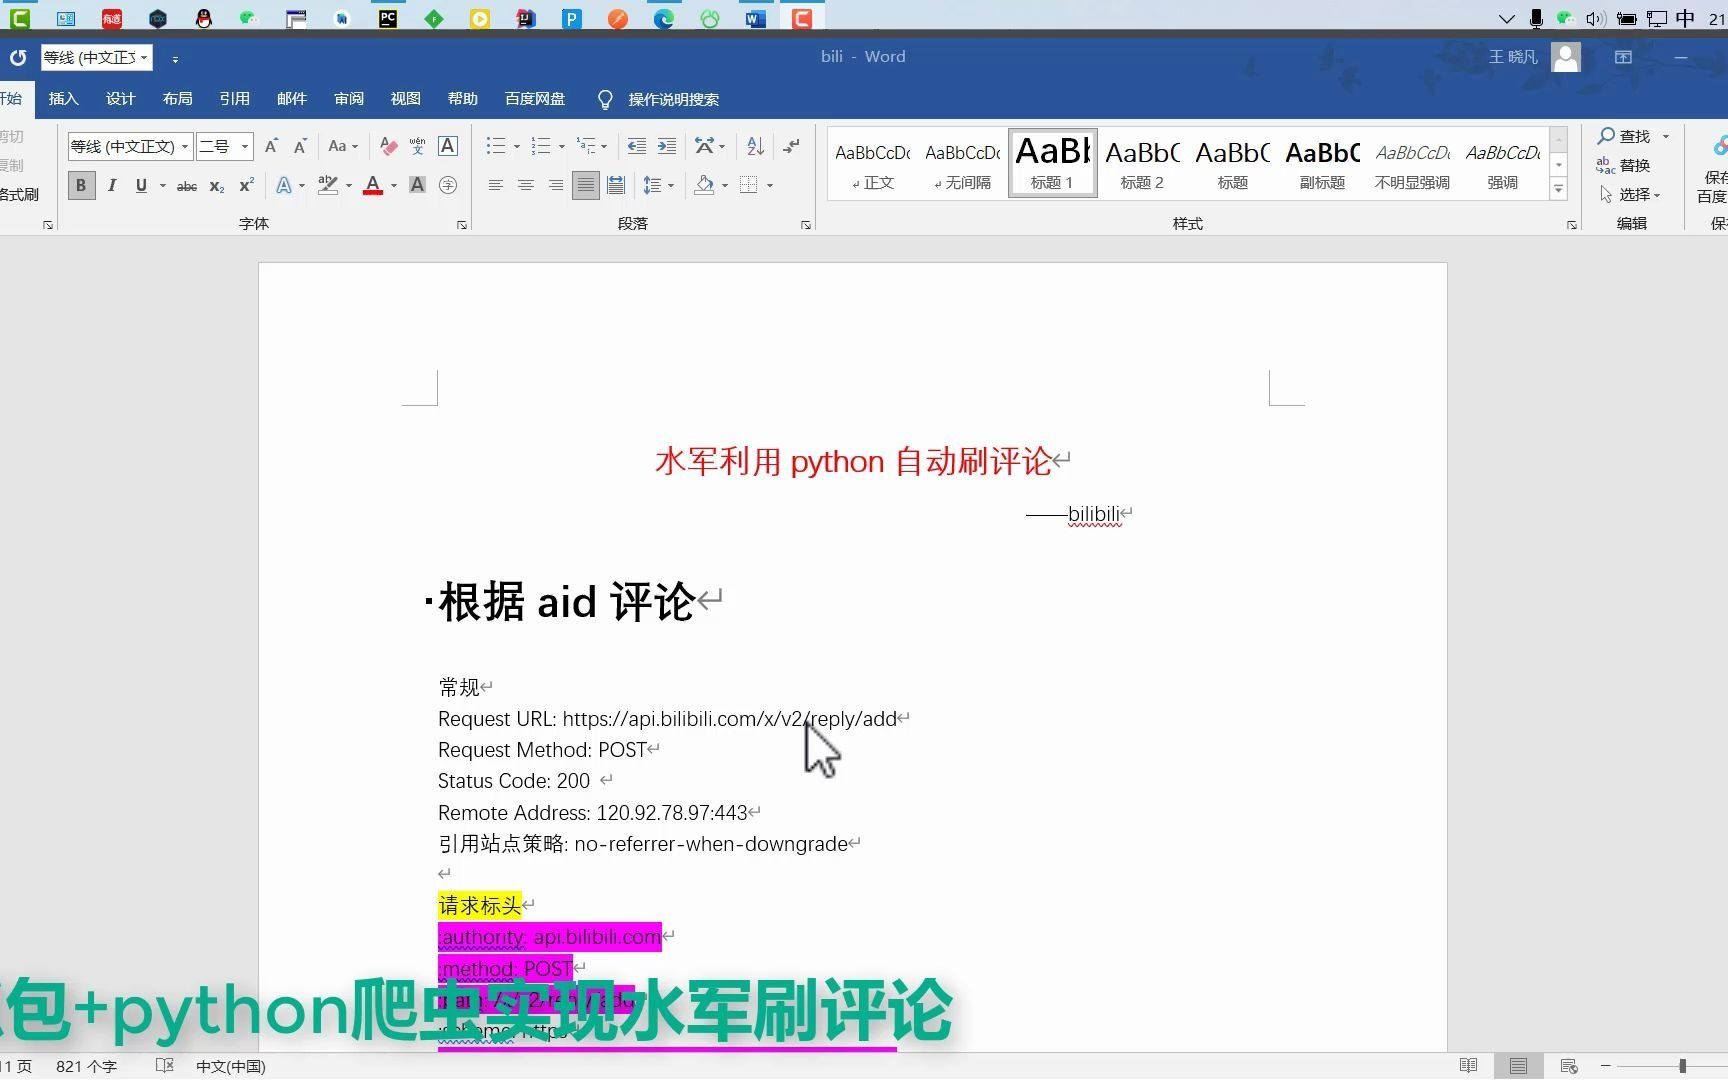Open 设计 ribbon tab
This screenshot has width=1728, height=1080.
click(x=120, y=99)
